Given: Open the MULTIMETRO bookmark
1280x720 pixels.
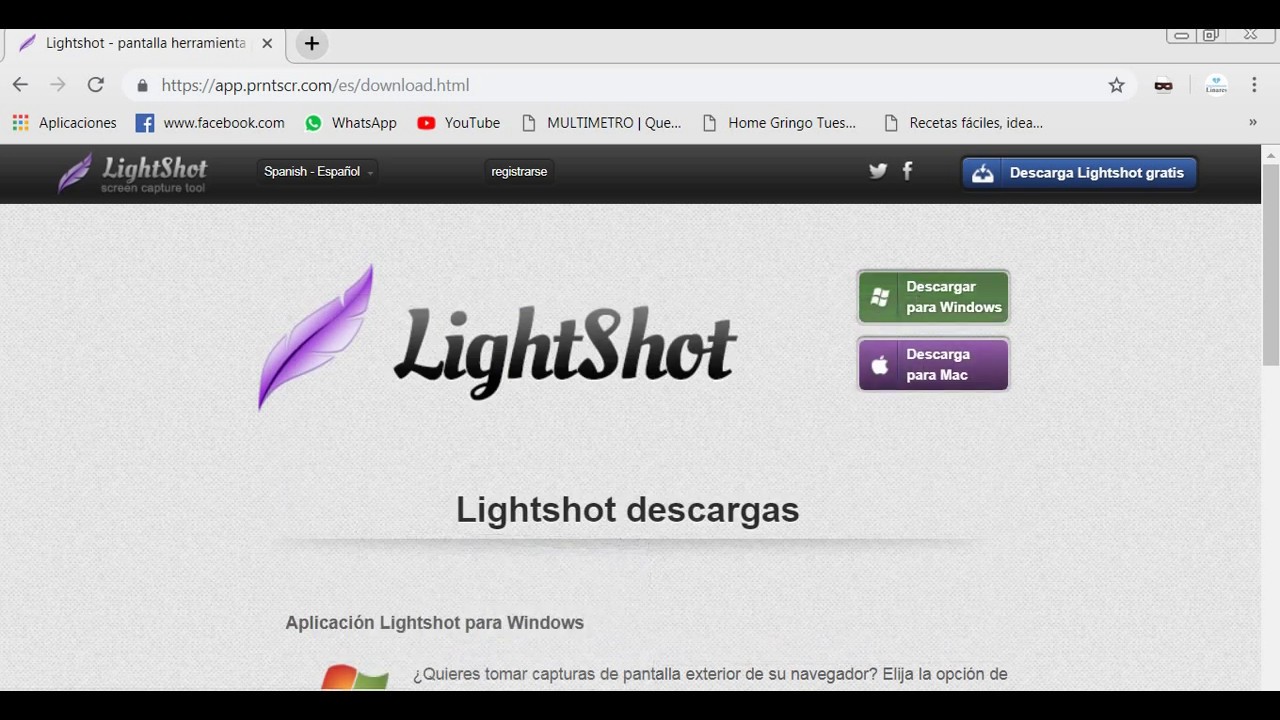Looking at the screenshot, I should (602, 123).
